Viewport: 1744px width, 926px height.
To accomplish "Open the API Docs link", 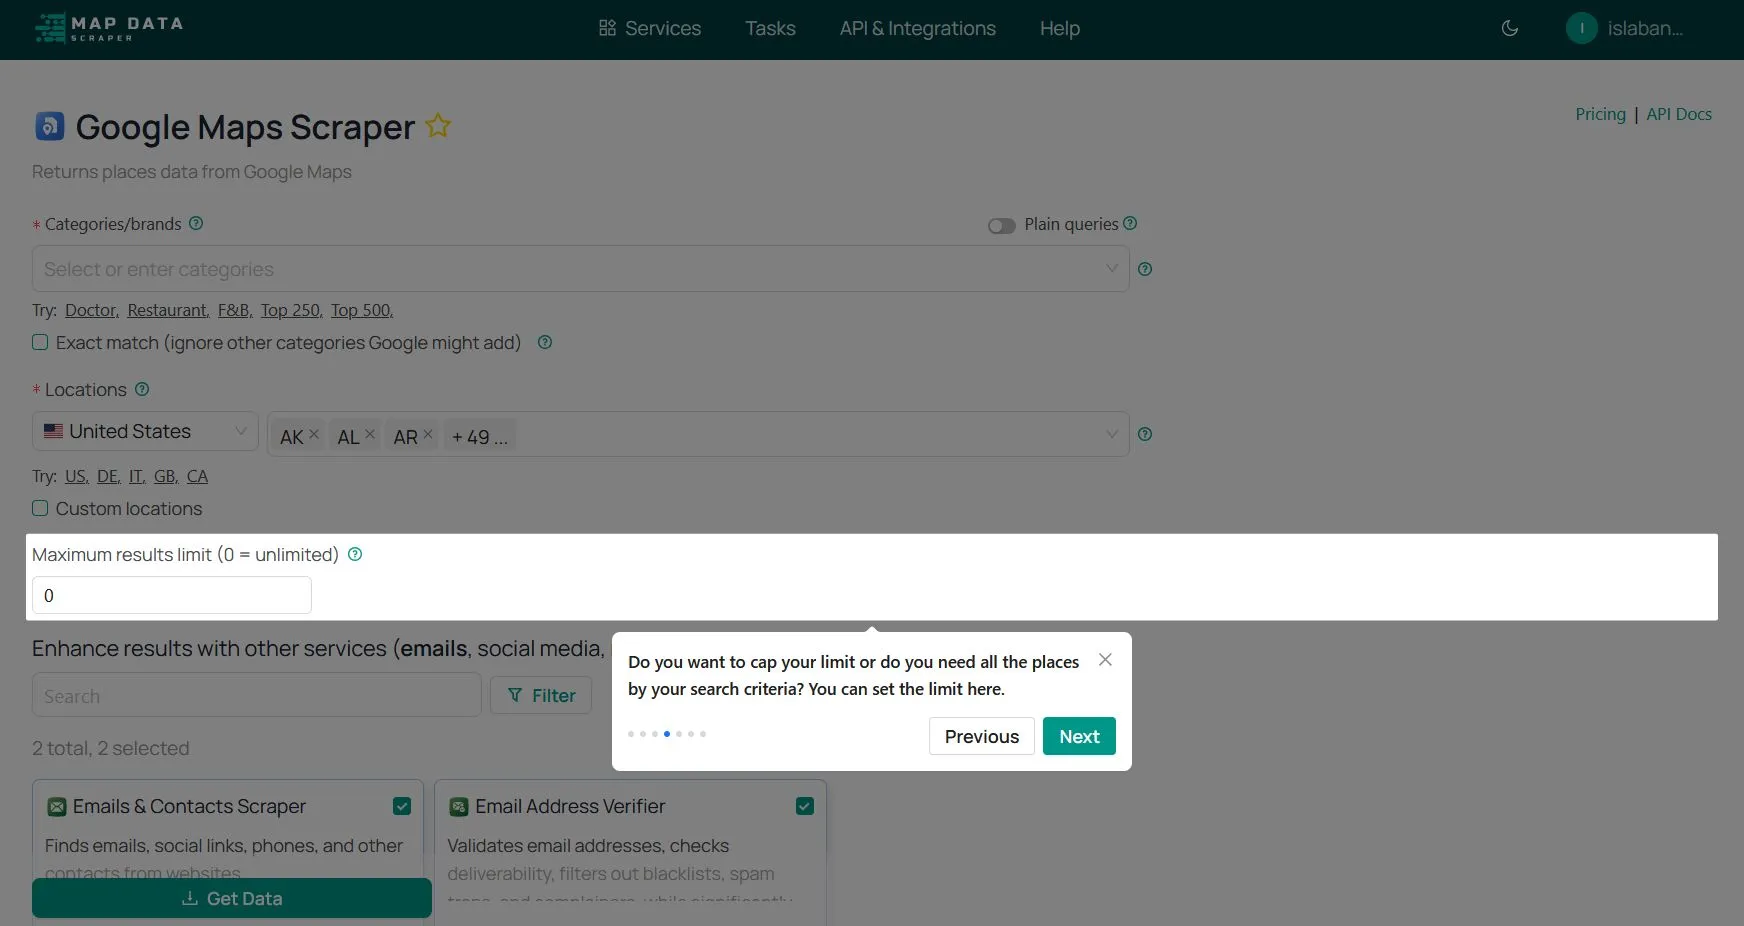I will point(1679,114).
